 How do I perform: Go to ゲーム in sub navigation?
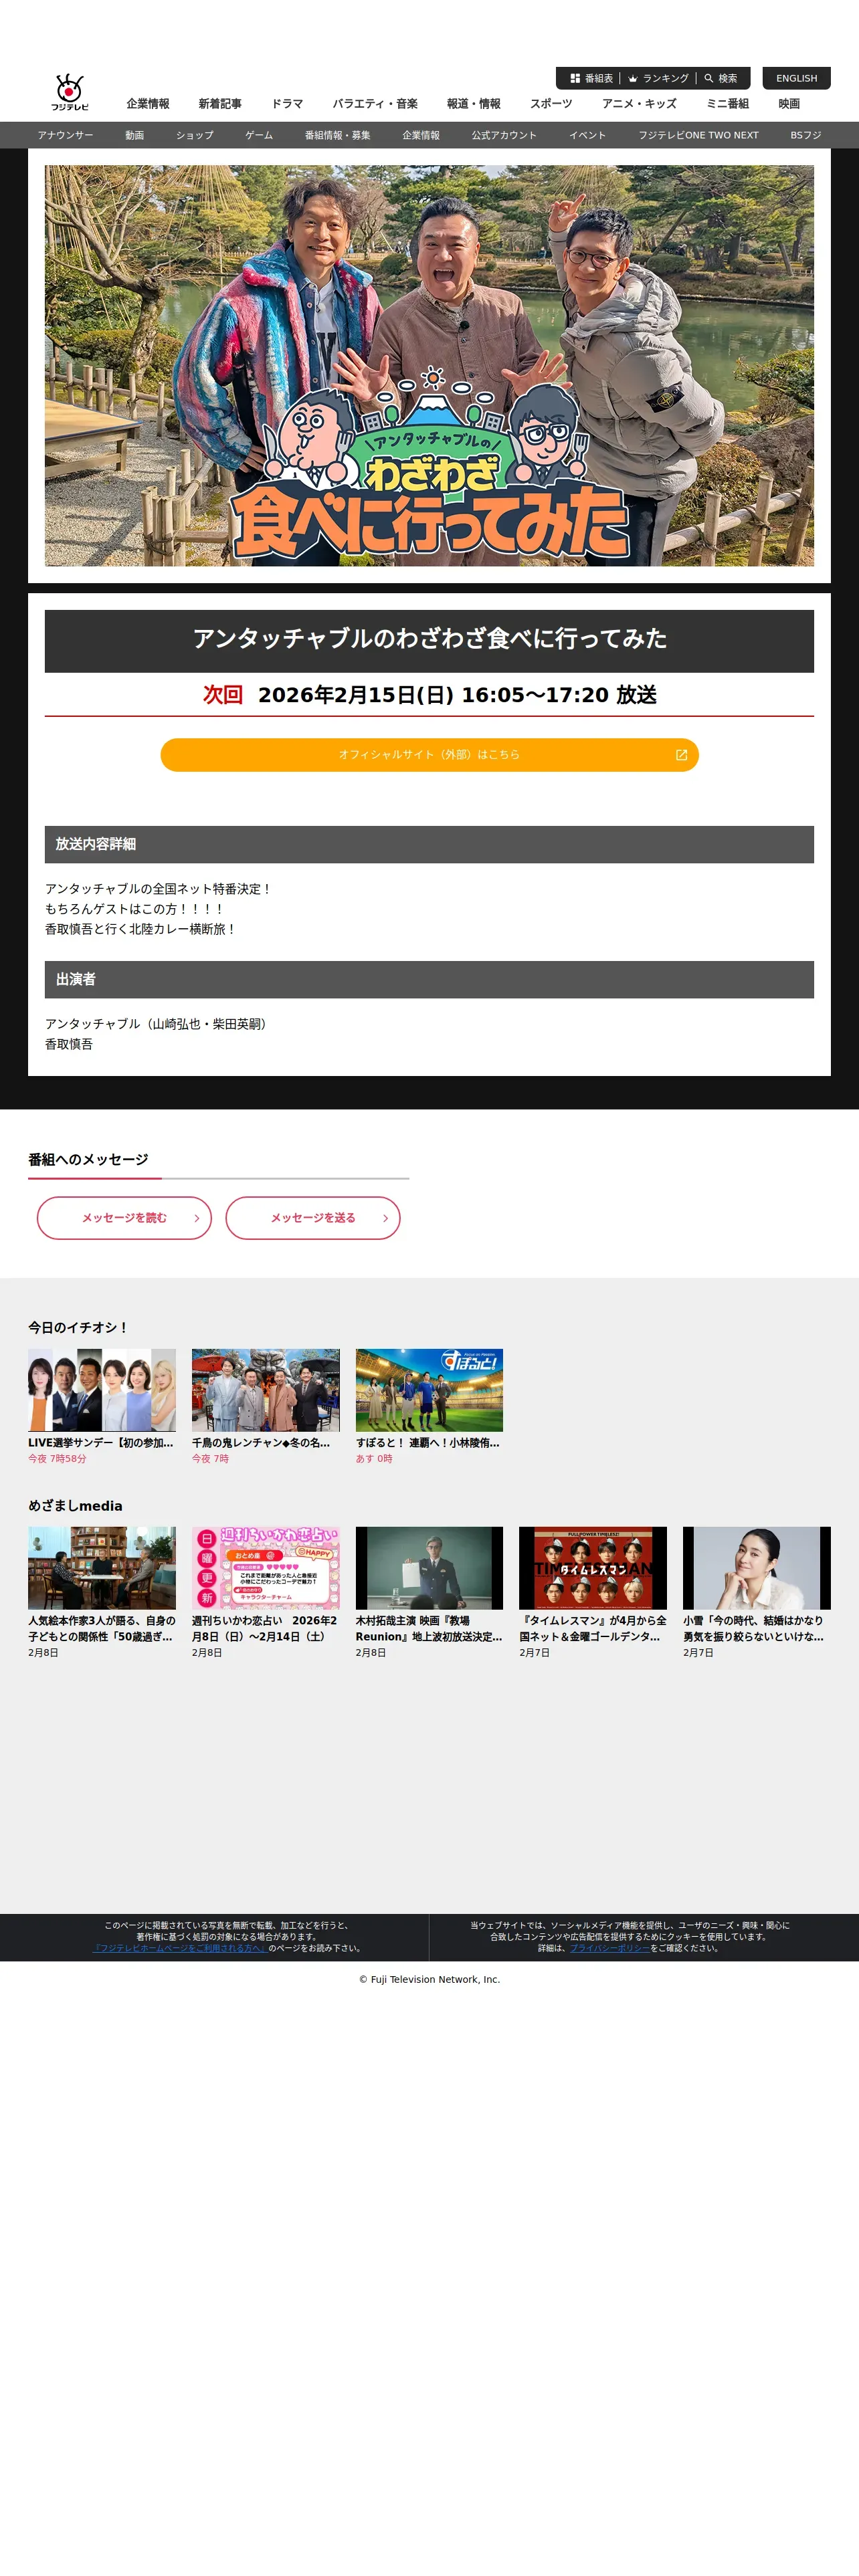(259, 135)
